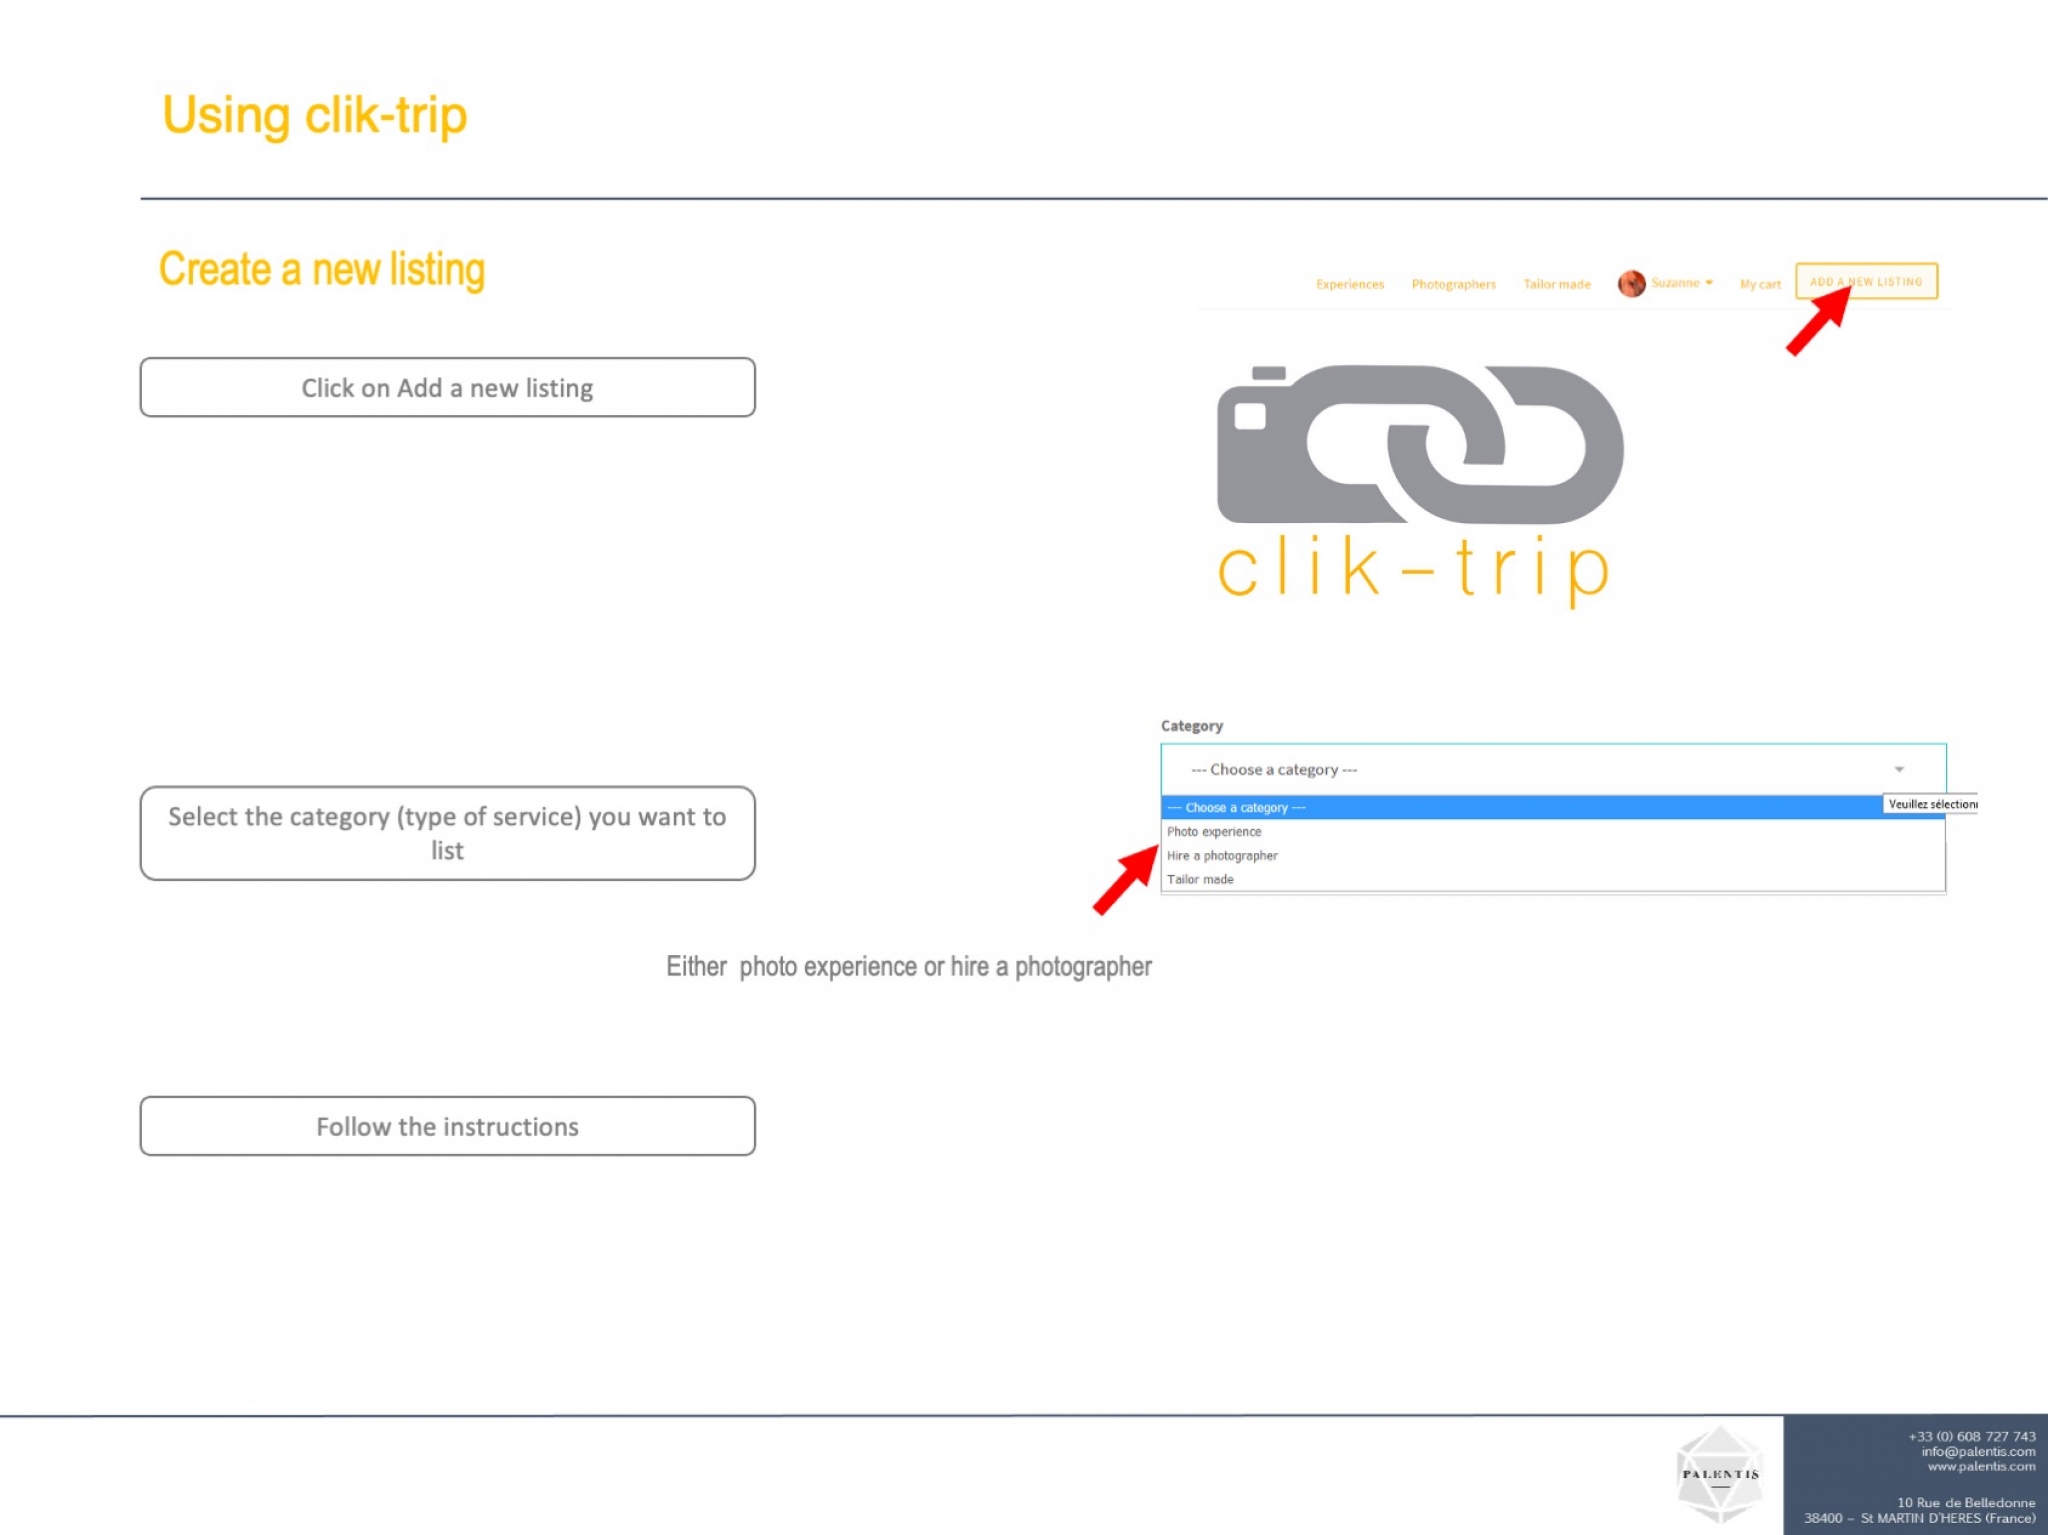The image size is (2048, 1535).
Task: Click the Follow the instructions box
Action: [447, 1126]
